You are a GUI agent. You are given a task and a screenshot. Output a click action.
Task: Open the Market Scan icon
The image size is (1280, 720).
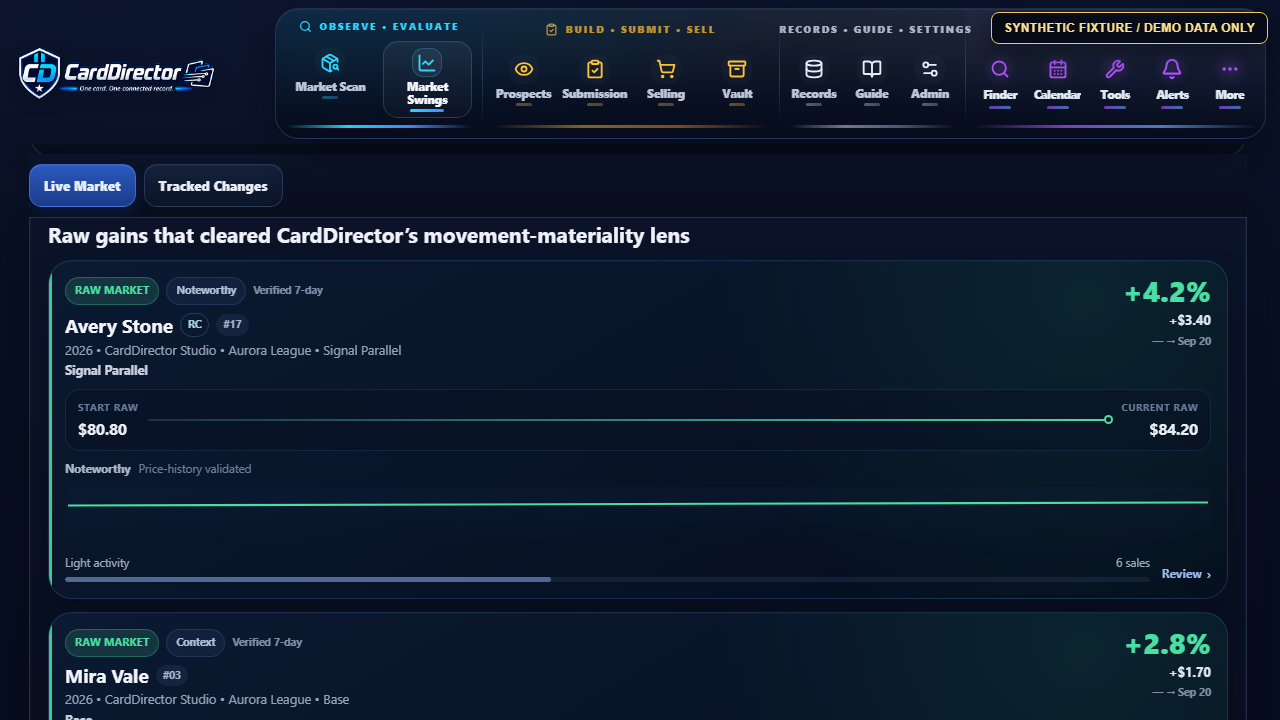[330, 63]
